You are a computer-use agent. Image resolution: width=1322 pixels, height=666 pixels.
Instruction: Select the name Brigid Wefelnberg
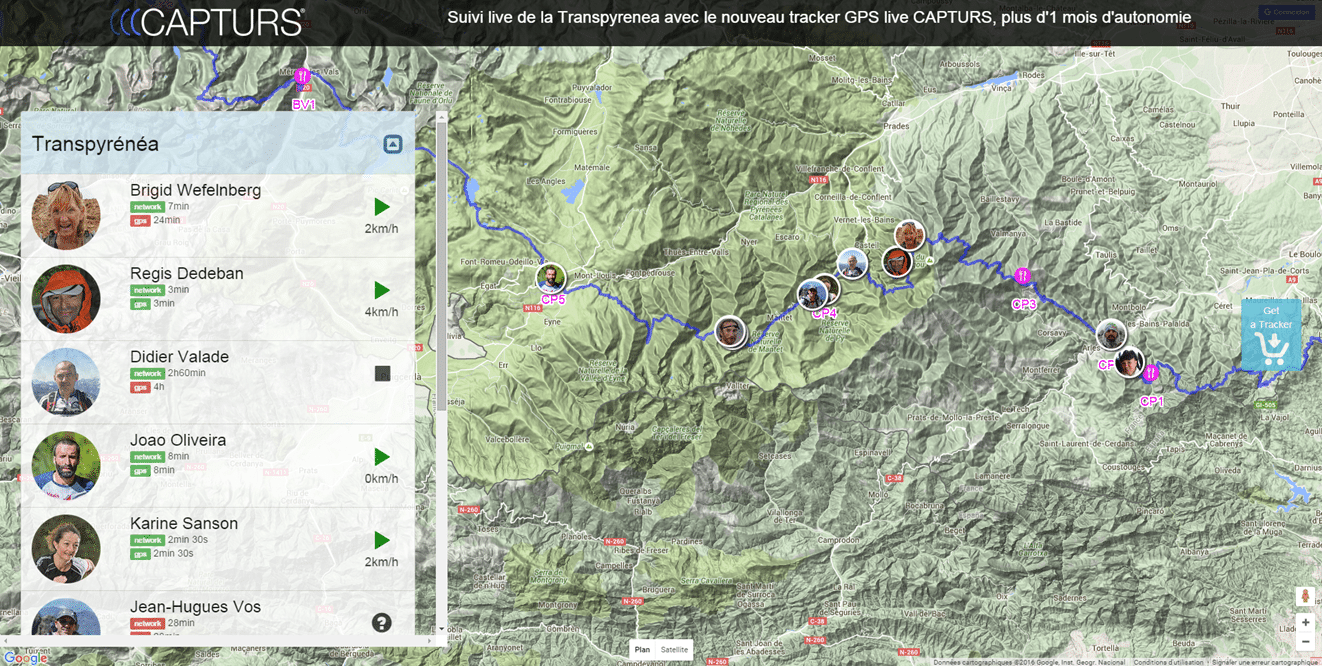coord(195,190)
